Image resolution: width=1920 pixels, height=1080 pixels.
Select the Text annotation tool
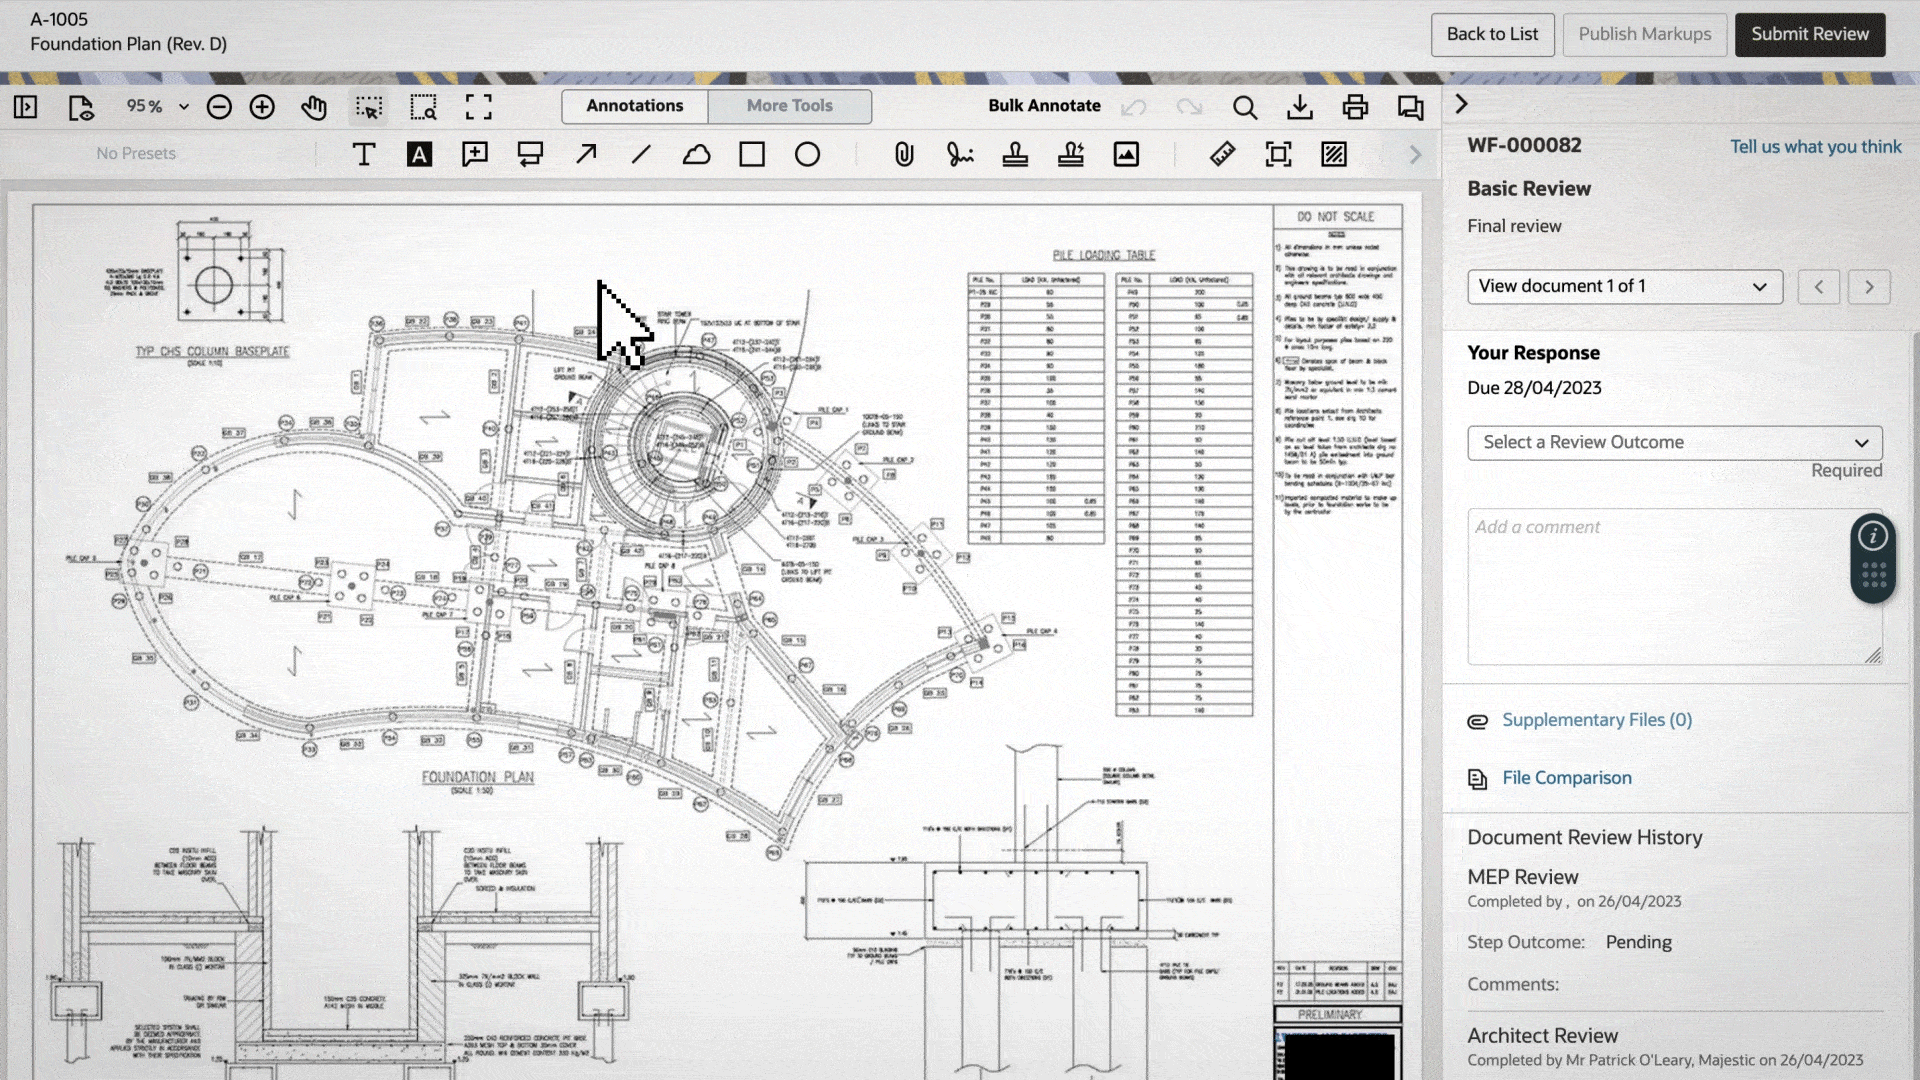[364, 154]
